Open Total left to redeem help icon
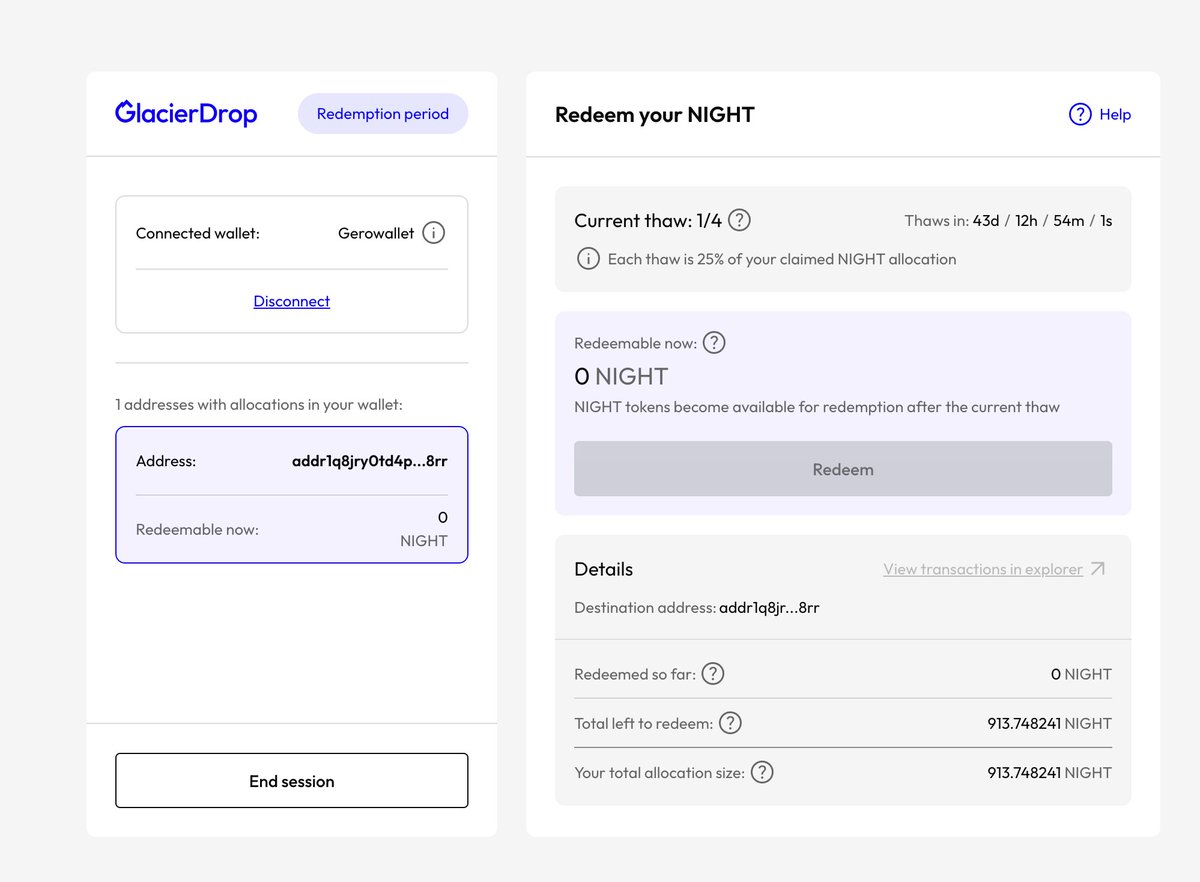Viewport: 1200px width, 882px height. click(730, 723)
